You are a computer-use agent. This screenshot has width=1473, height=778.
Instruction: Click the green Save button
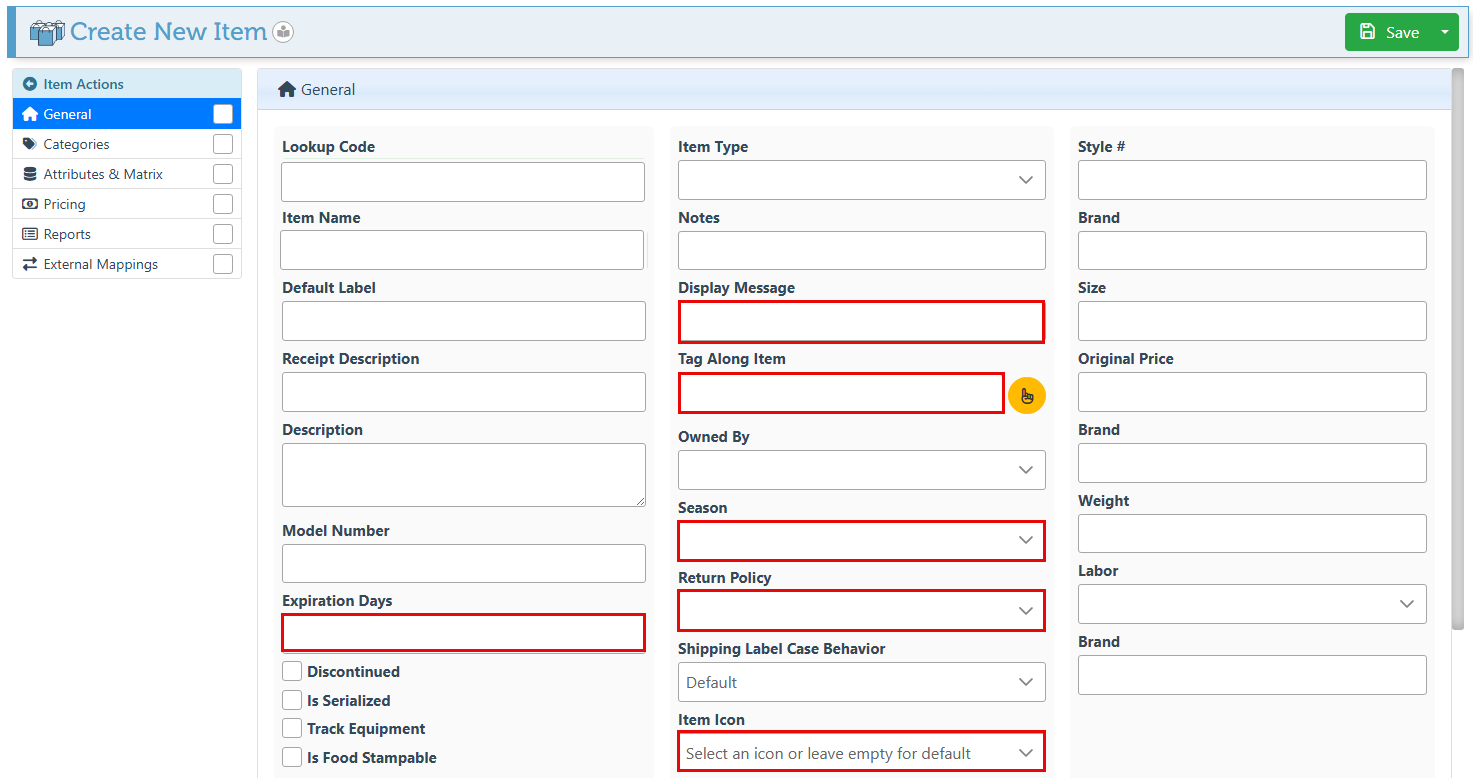1390,32
